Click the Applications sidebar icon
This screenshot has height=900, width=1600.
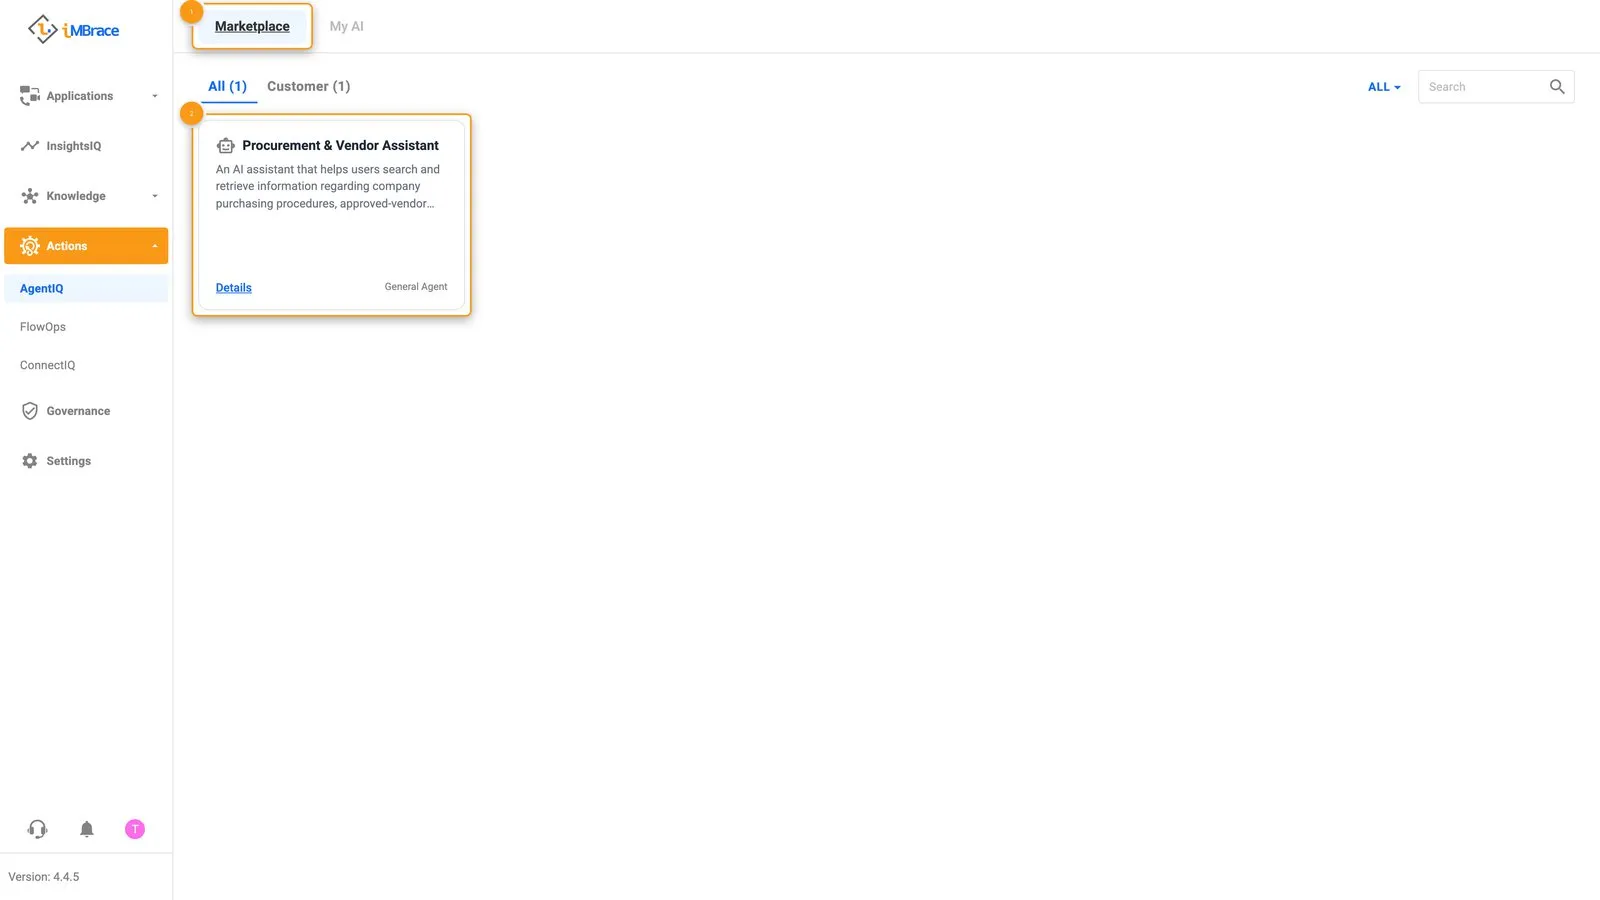coord(30,96)
